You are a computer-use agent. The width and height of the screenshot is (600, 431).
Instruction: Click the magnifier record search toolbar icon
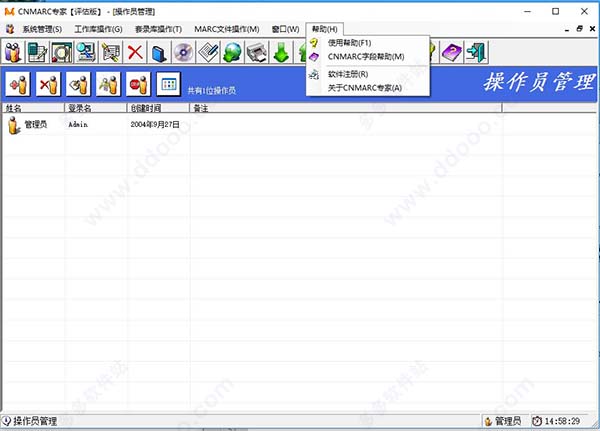tap(62, 52)
